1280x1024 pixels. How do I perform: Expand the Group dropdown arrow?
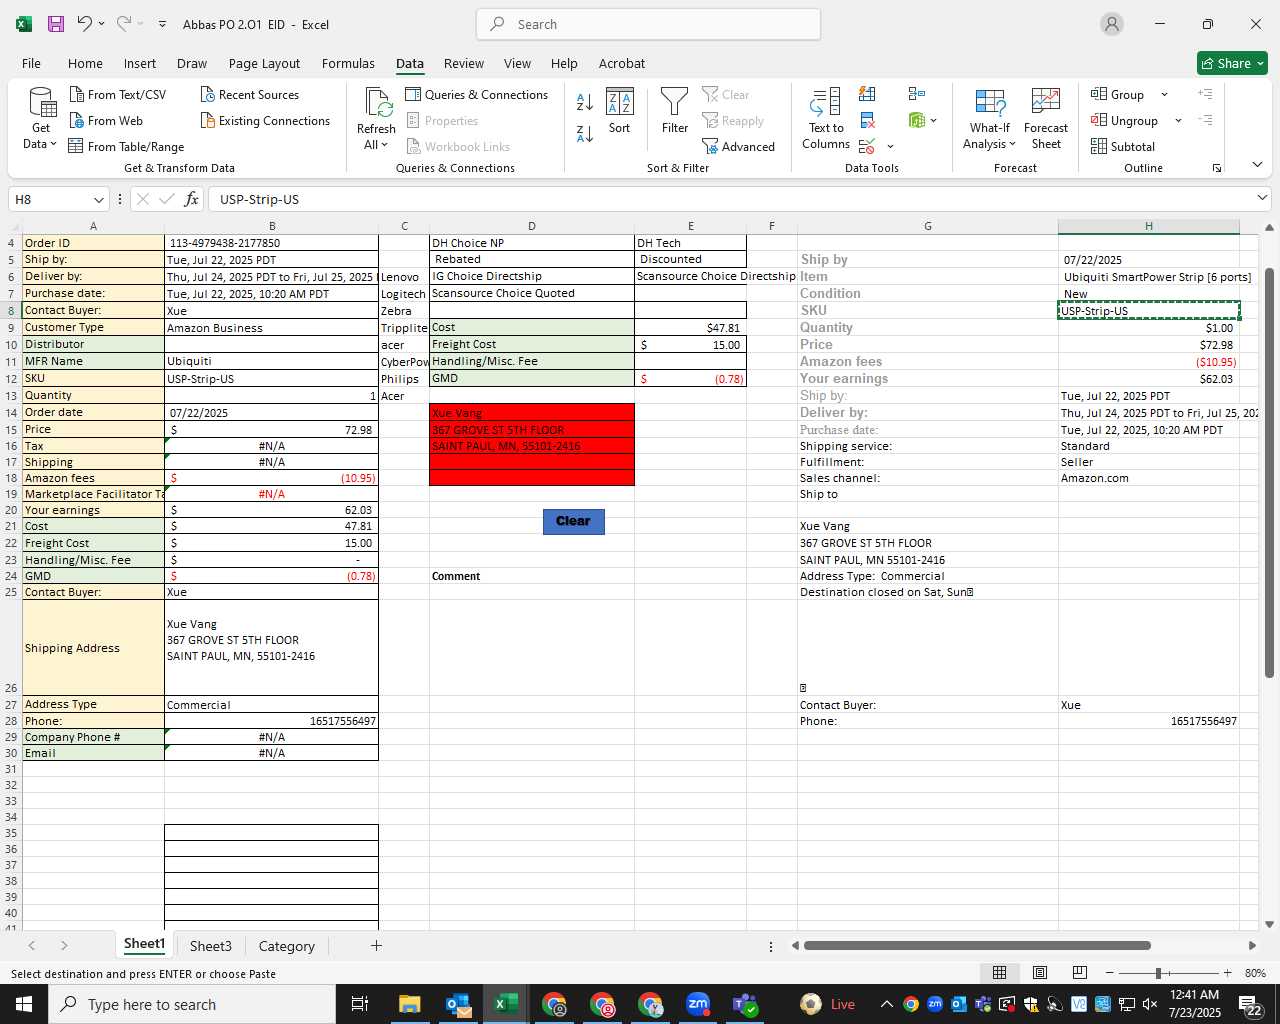click(x=1164, y=94)
